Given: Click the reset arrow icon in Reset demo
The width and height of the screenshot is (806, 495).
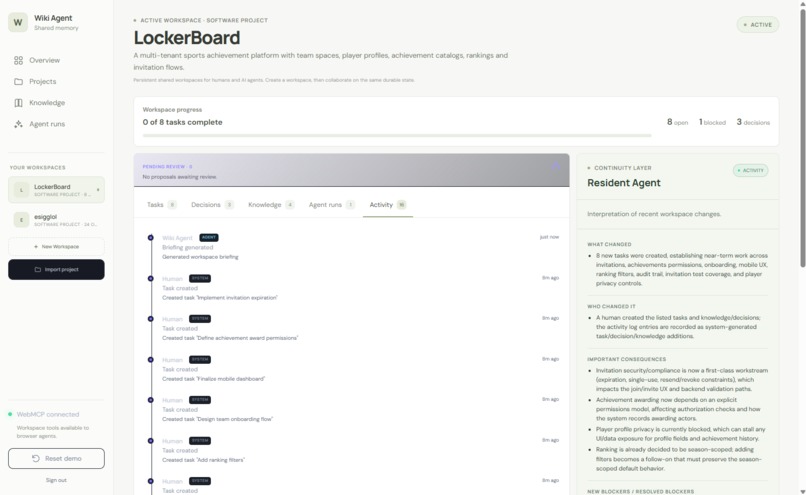Looking at the screenshot, I should click(x=35, y=459).
